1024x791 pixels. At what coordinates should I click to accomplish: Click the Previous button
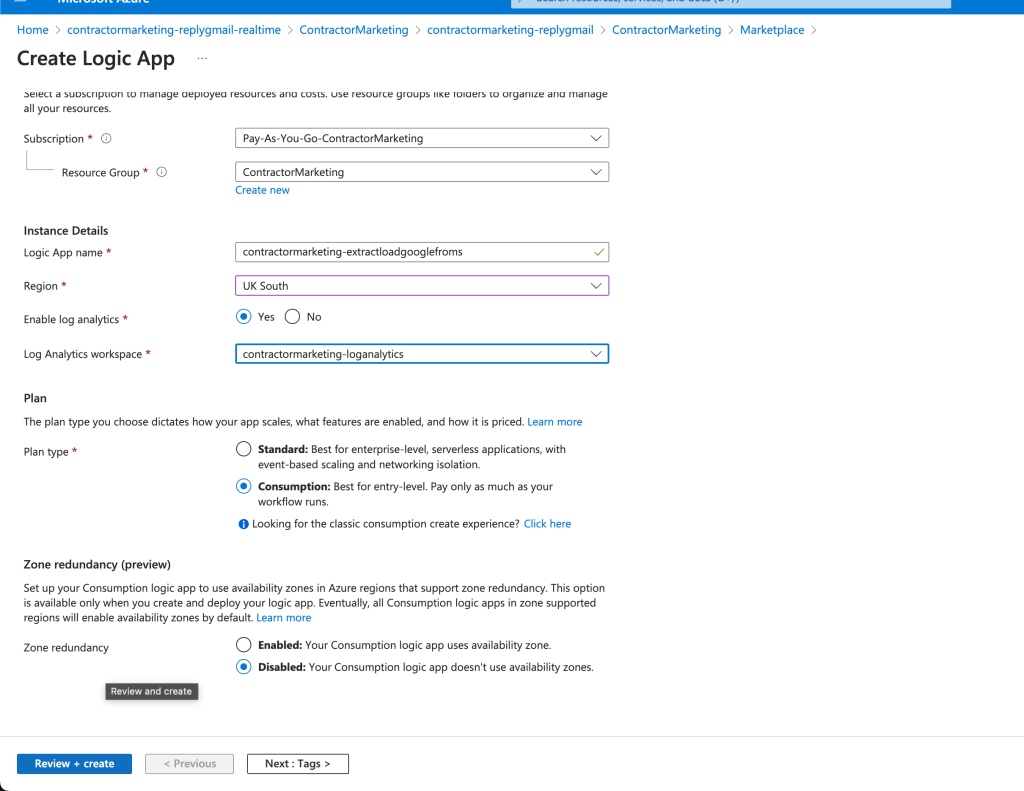point(189,764)
